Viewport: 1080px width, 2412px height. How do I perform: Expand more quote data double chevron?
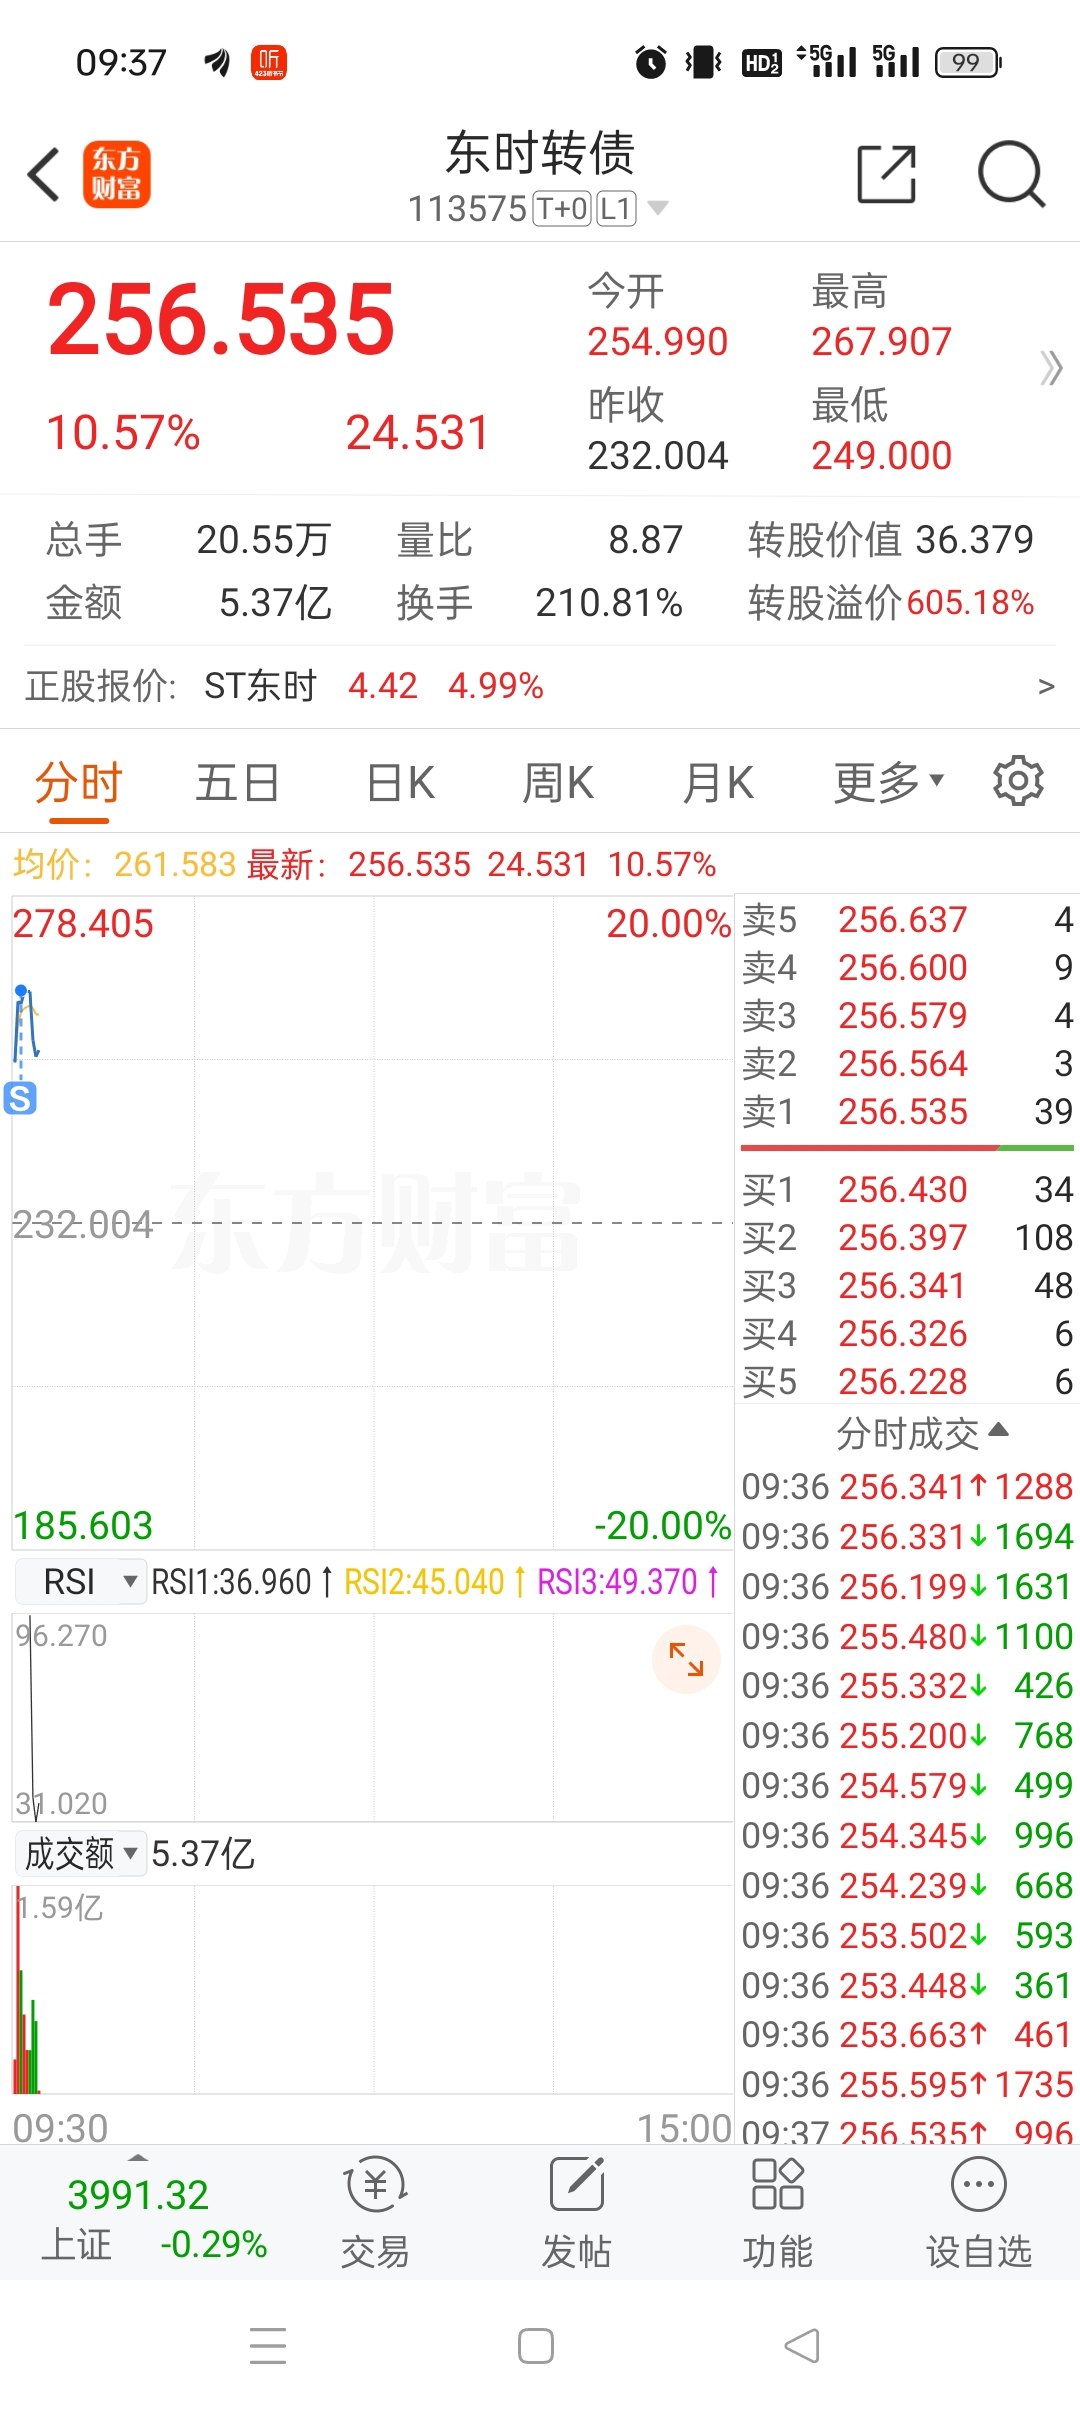(x=1051, y=368)
